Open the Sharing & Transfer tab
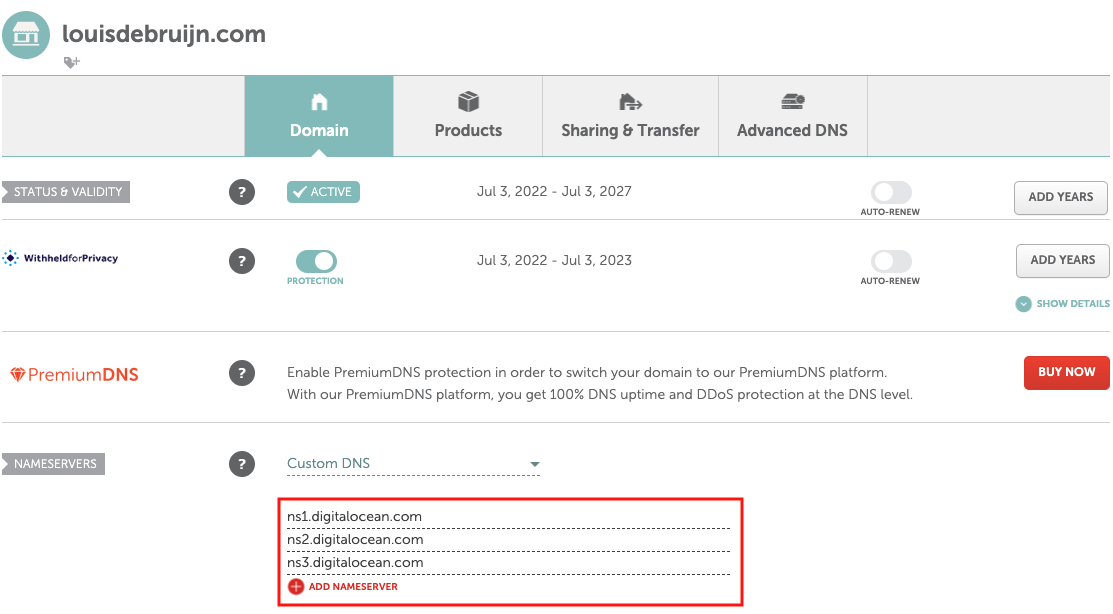The image size is (1113, 614). 630,116
